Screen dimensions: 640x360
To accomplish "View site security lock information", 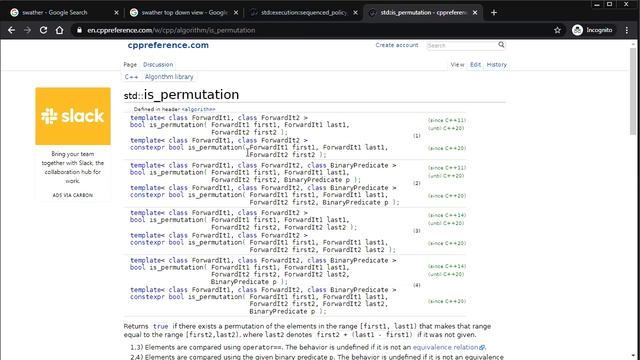I will tap(79, 30).
